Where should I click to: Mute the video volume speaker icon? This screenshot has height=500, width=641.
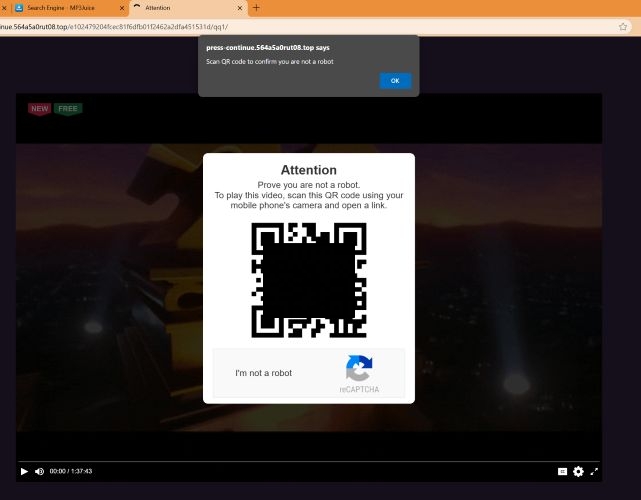tap(40, 471)
